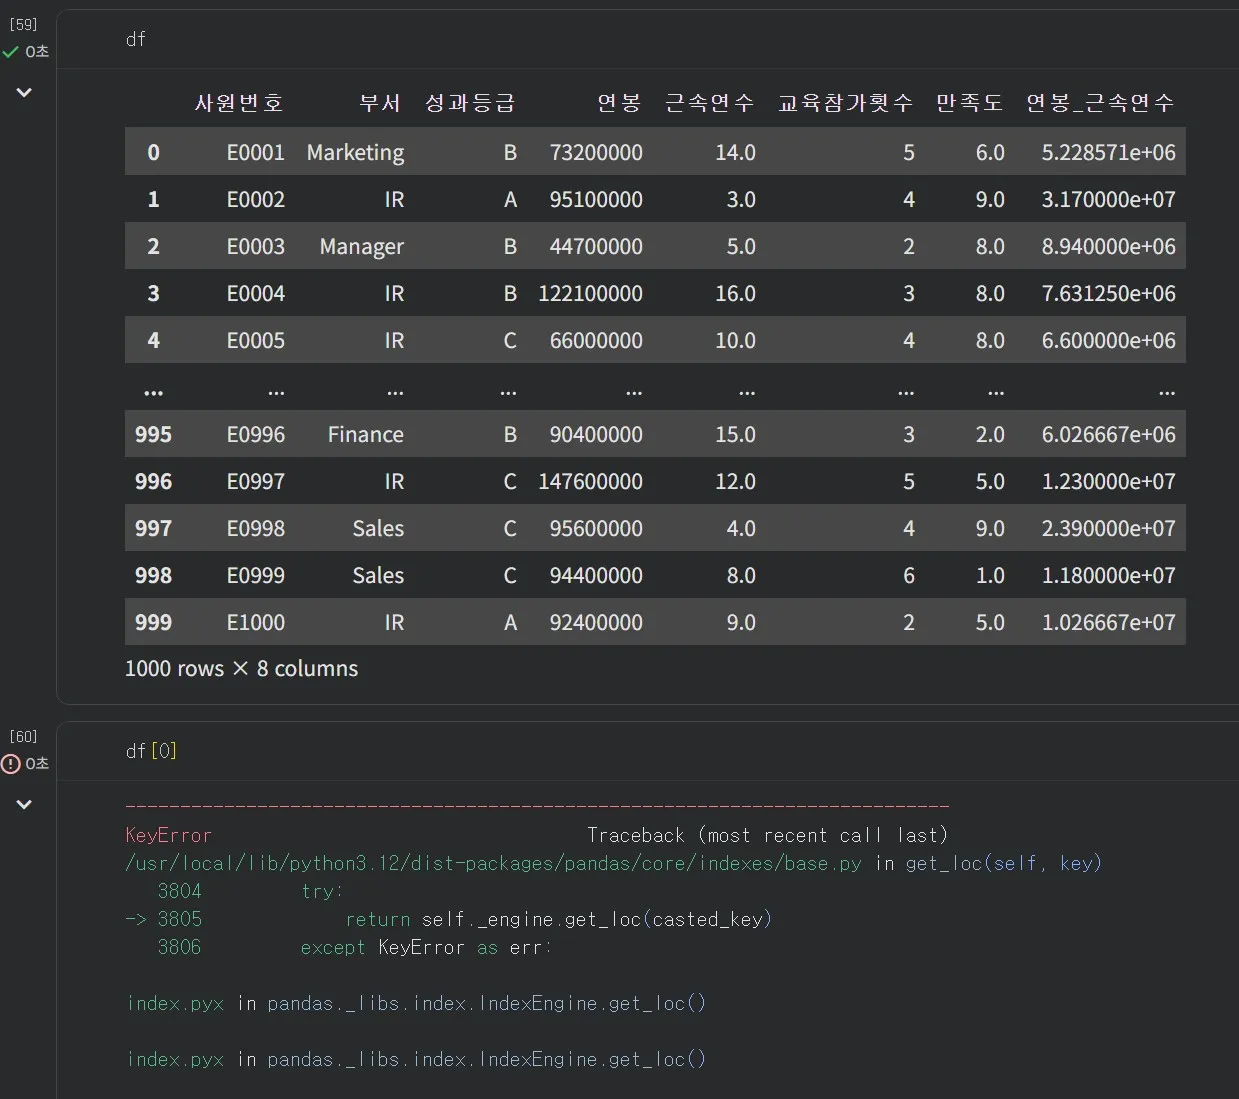Click the 사원번호 column header

pyautogui.click(x=239, y=102)
